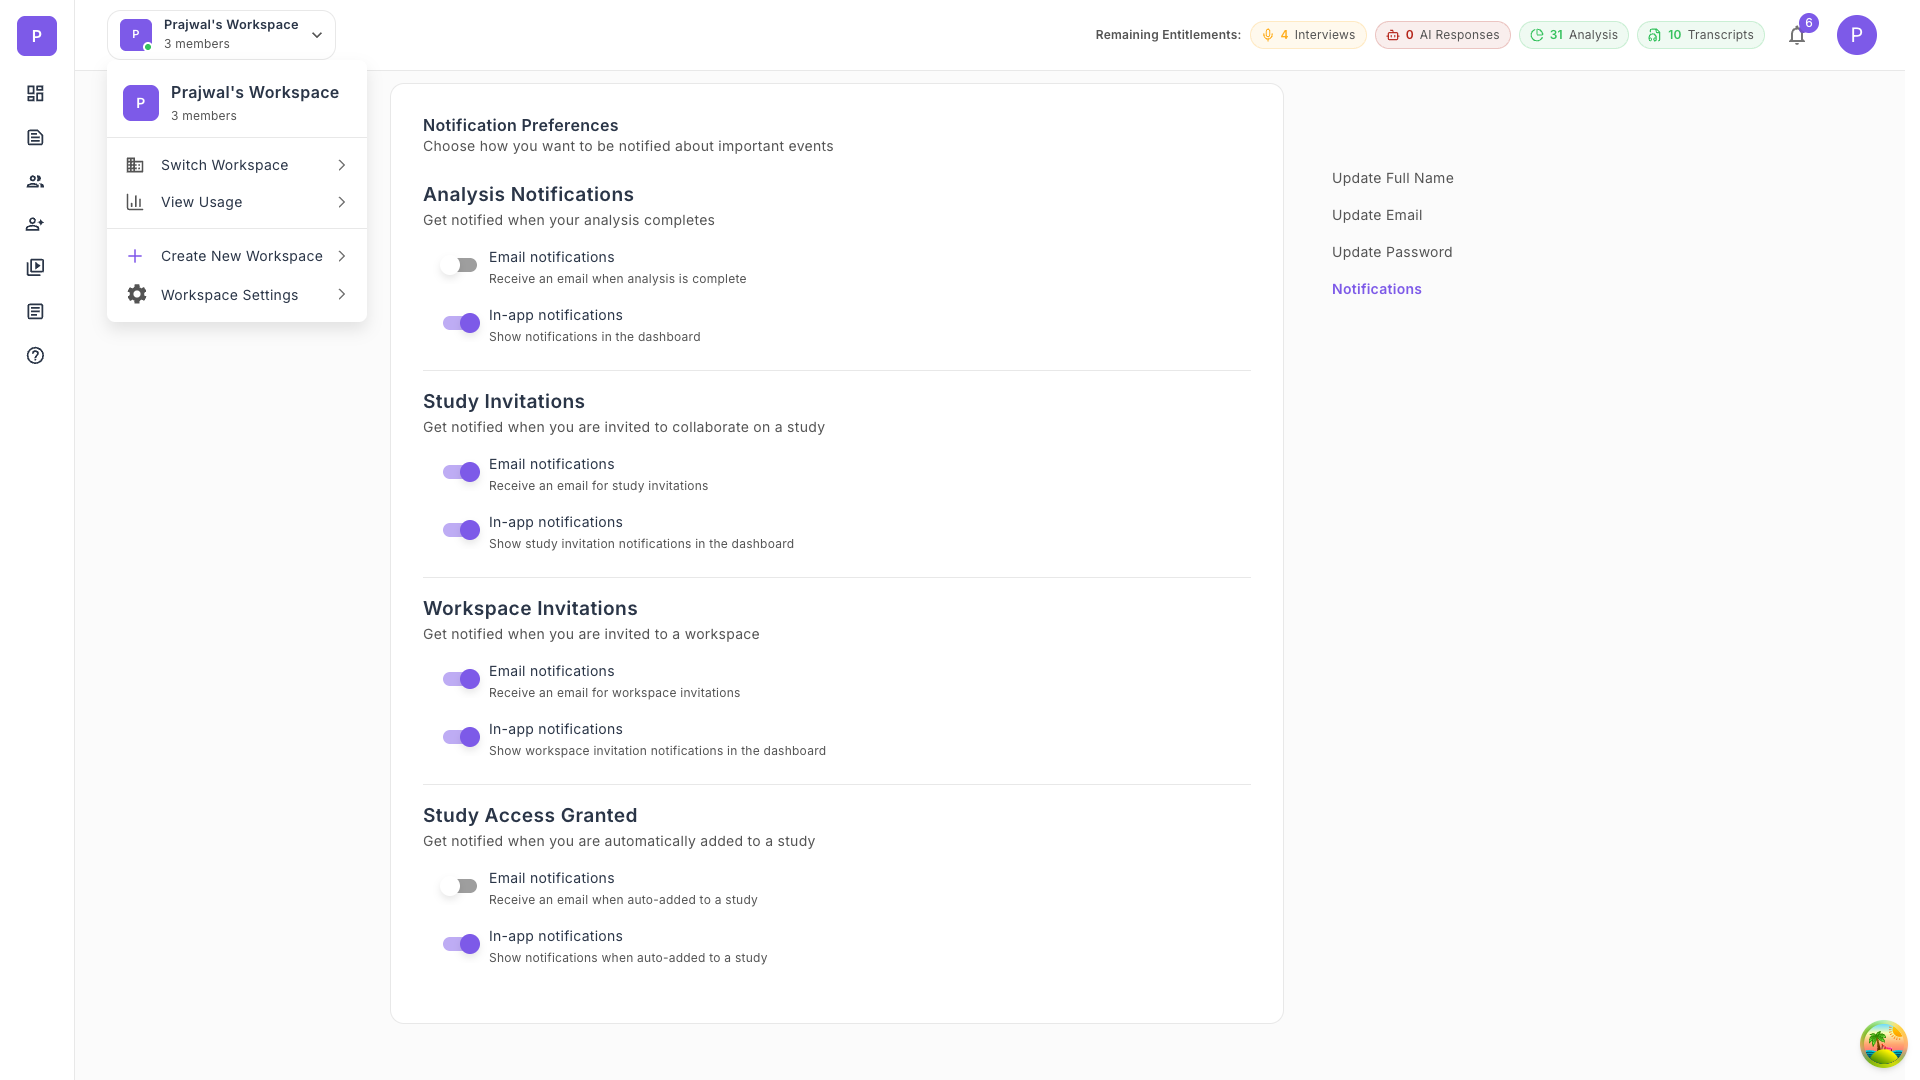
Task: Open the people group icon in sidebar
Action: point(35,181)
